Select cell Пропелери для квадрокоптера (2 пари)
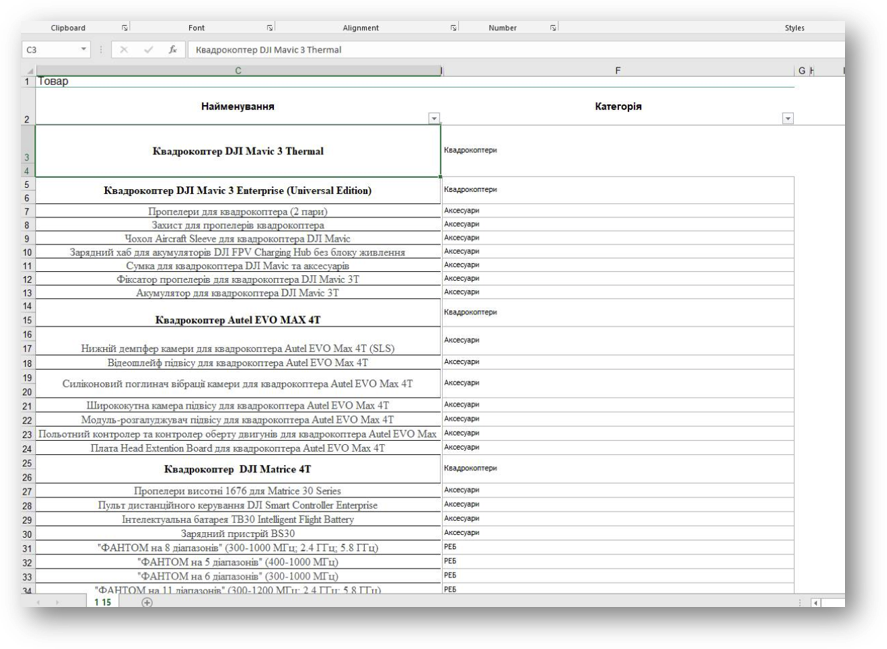This screenshot has width=887, height=649. 238,212
